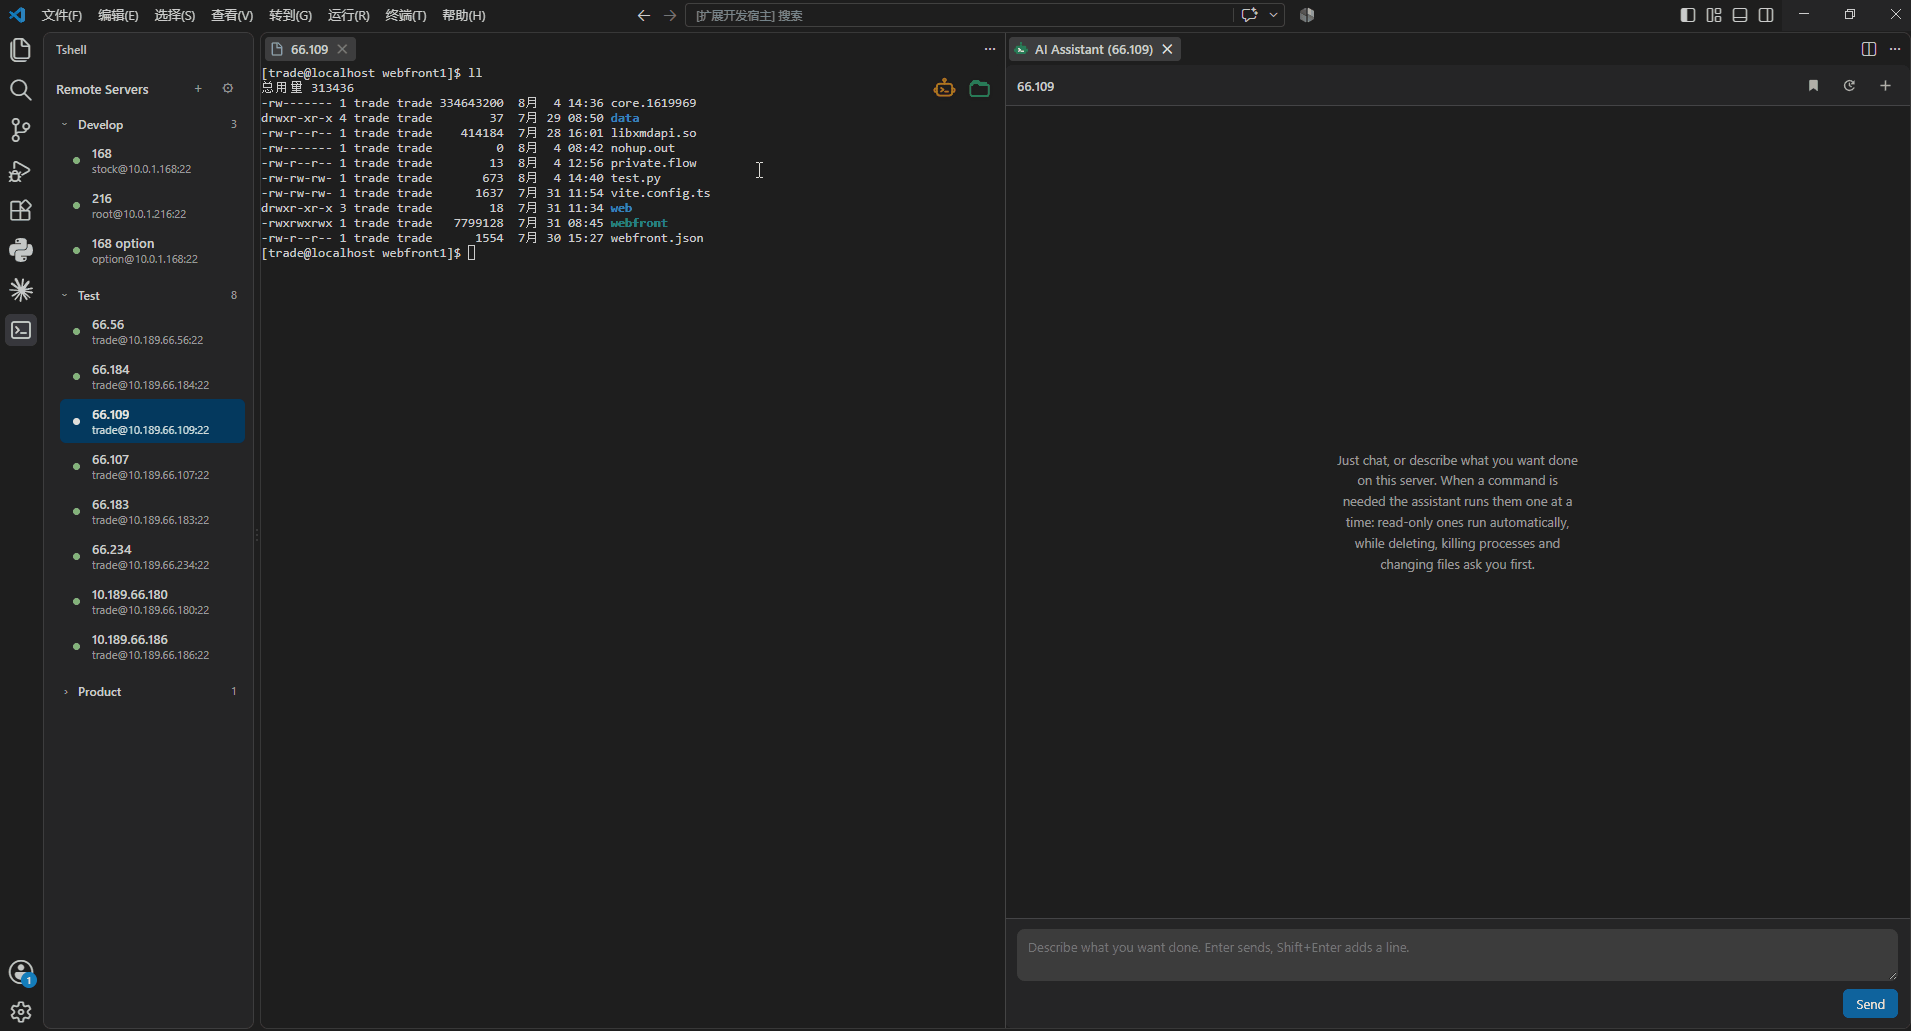
Task: Open the Search view in activity bar
Action: click(x=20, y=90)
